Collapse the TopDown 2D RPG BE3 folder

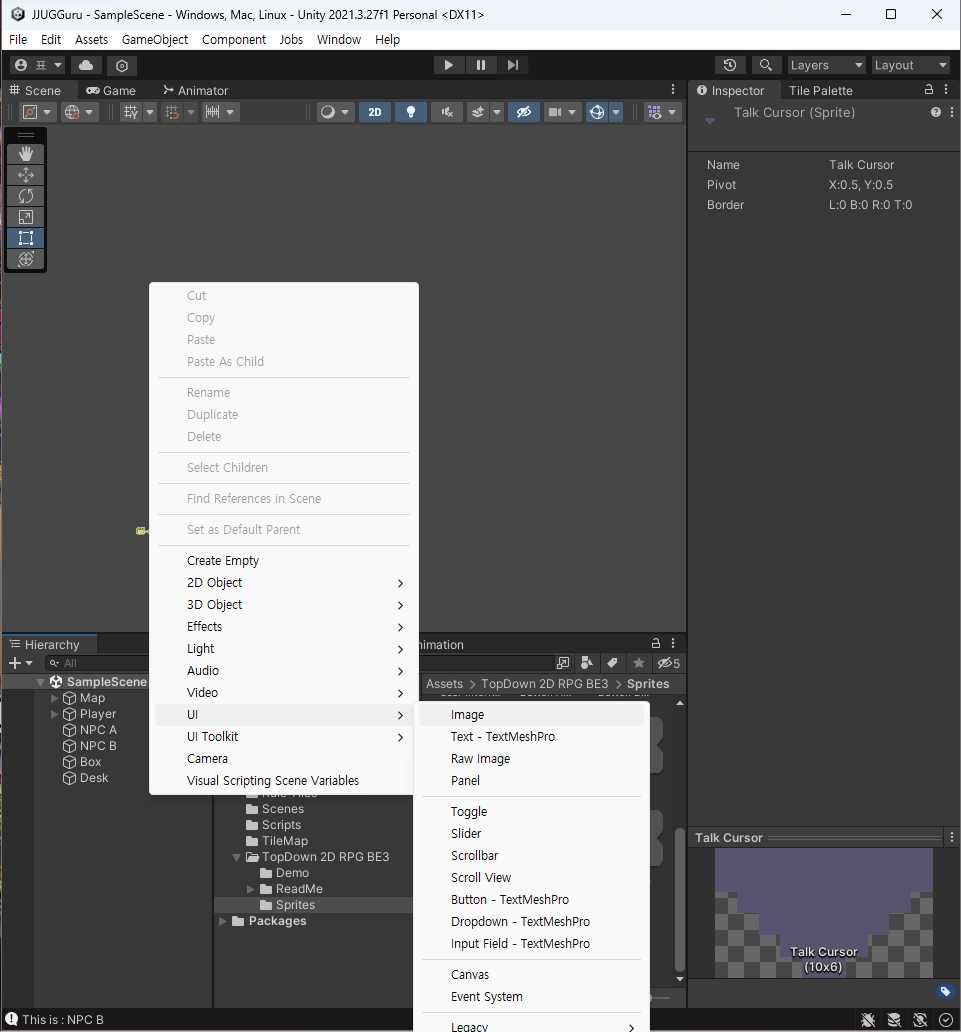tap(236, 857)
